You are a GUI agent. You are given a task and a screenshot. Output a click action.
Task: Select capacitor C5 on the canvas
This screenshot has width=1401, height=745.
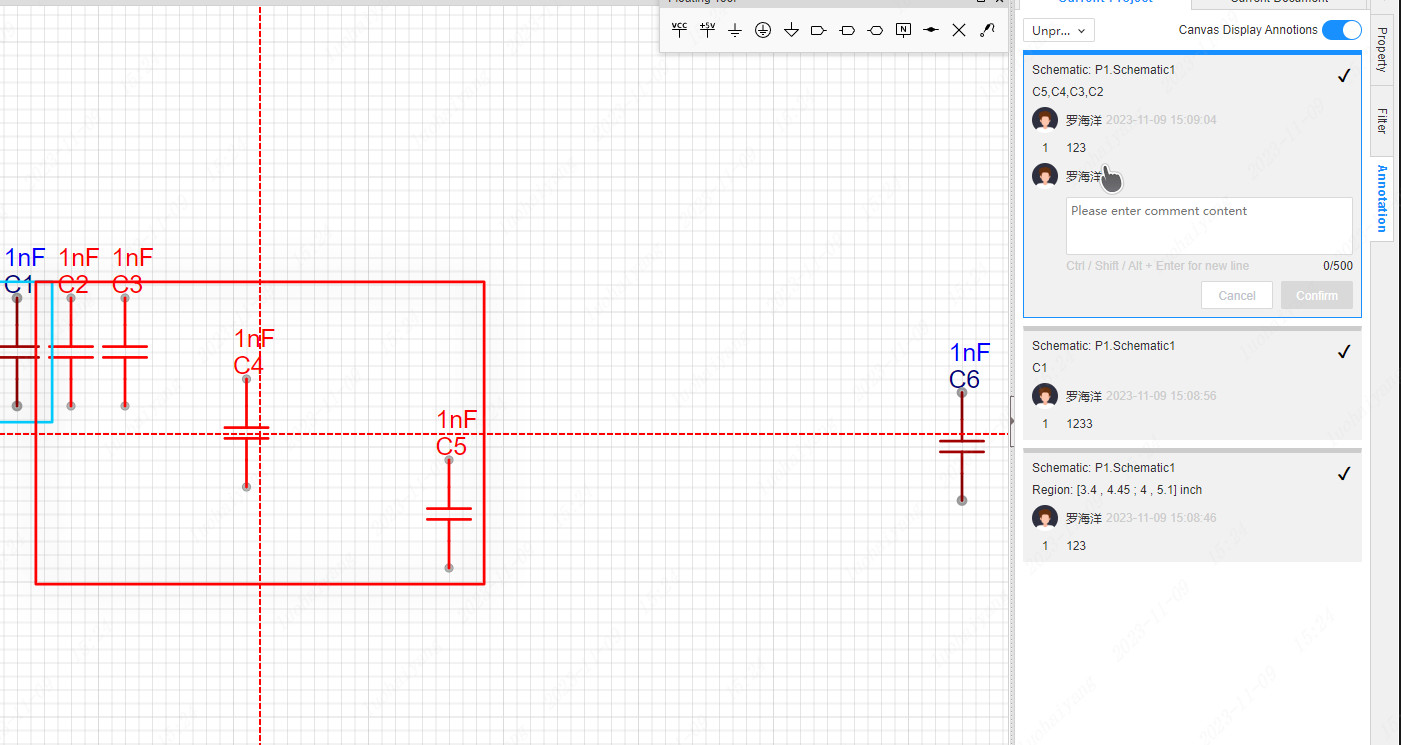click(449, 514)
